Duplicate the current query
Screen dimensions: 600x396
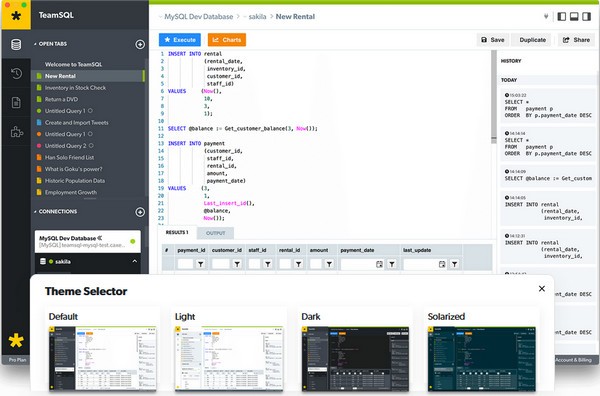(532, 40)
